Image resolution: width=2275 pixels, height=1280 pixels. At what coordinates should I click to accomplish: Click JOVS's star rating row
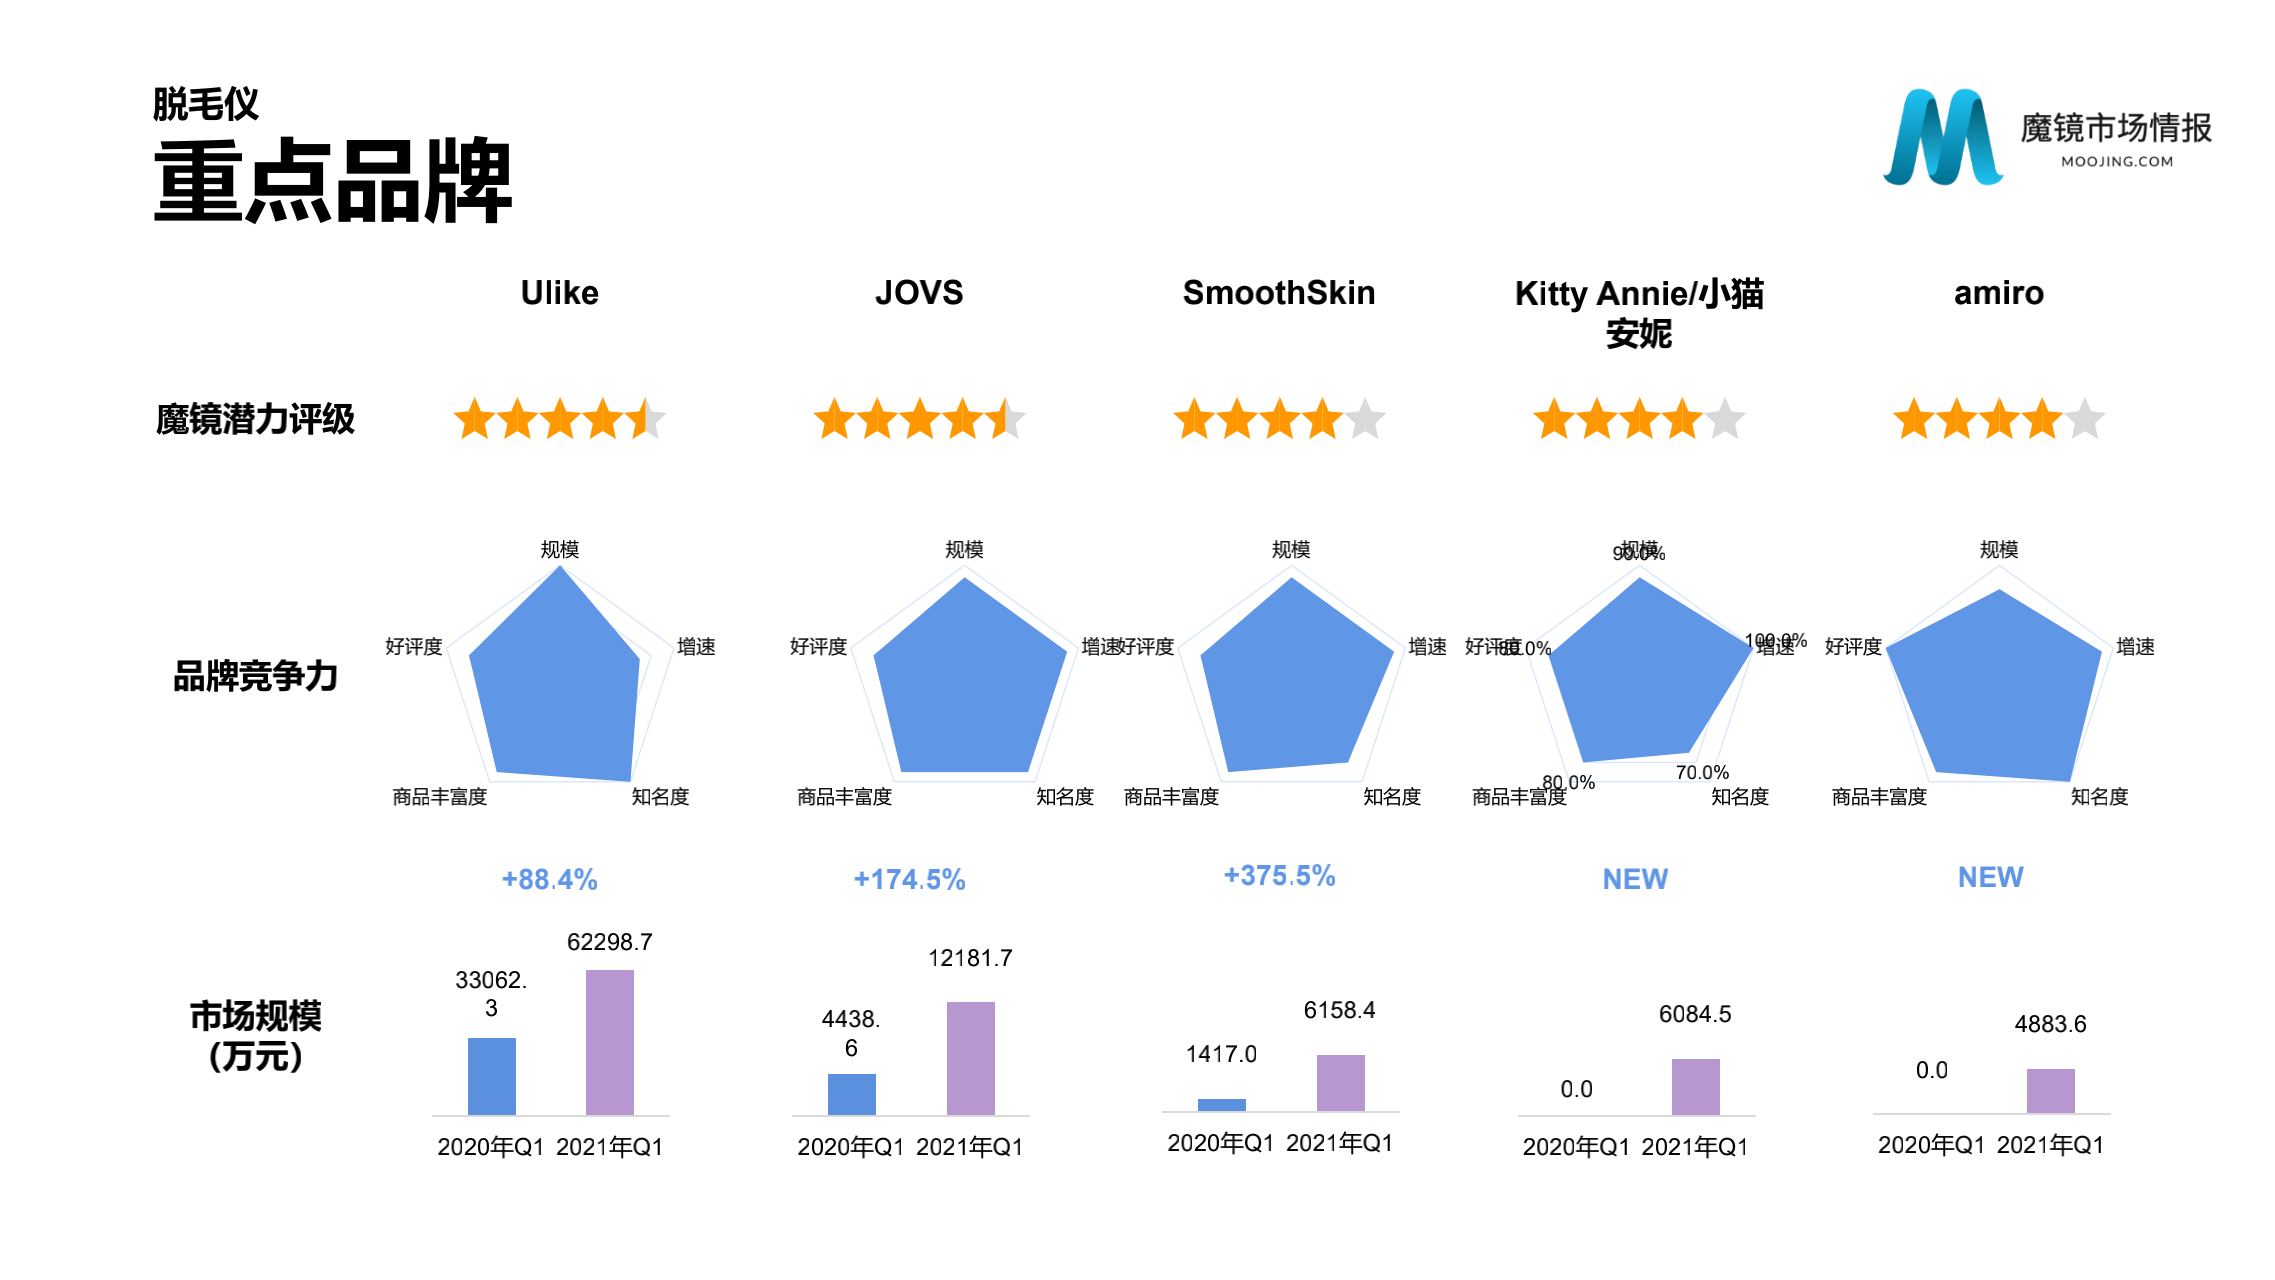[x=919, y=419]
